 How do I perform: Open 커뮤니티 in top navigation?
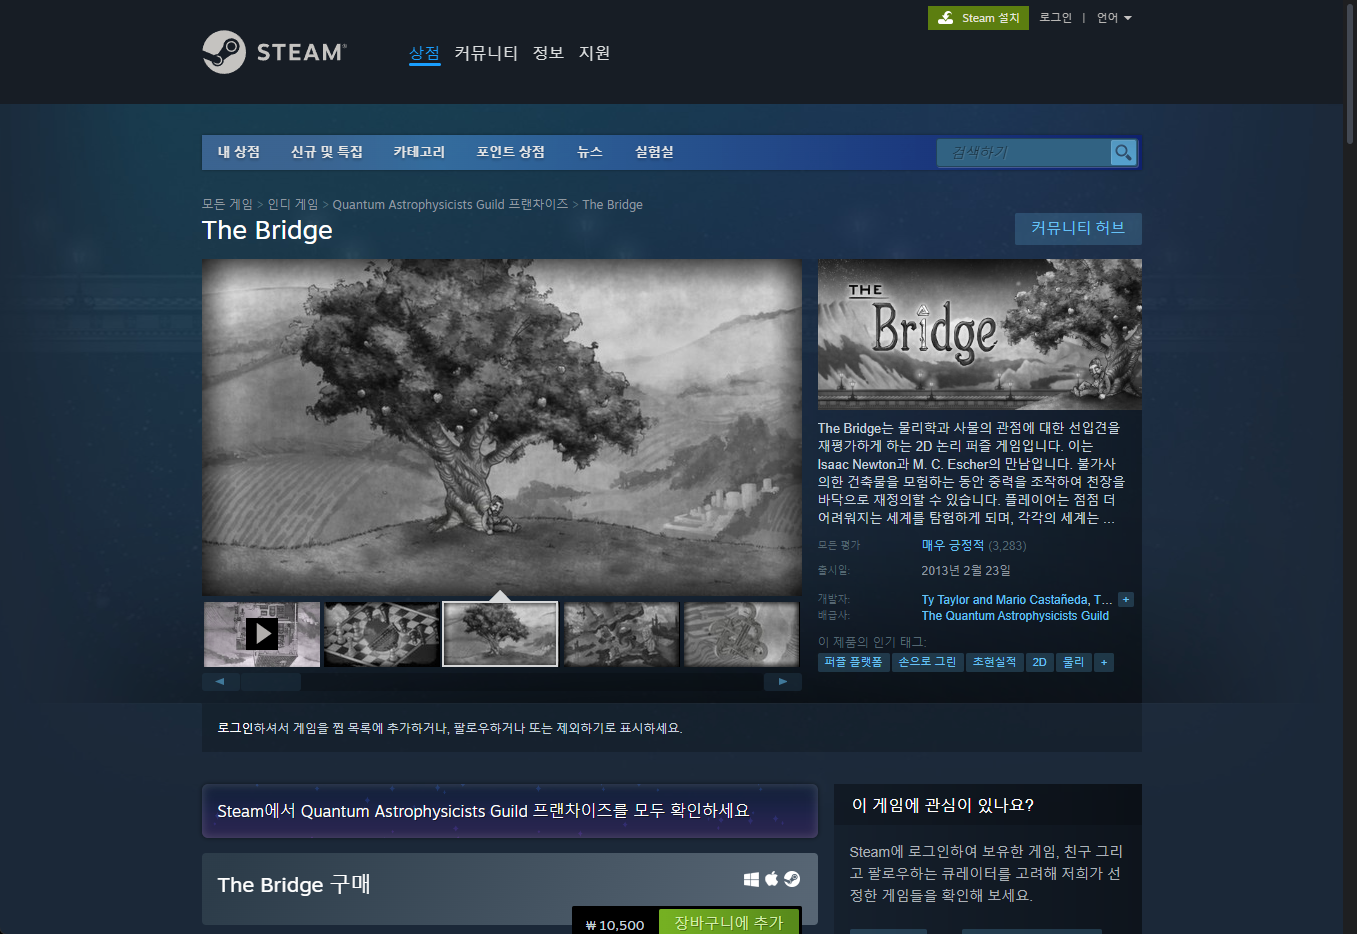[486, 53]
